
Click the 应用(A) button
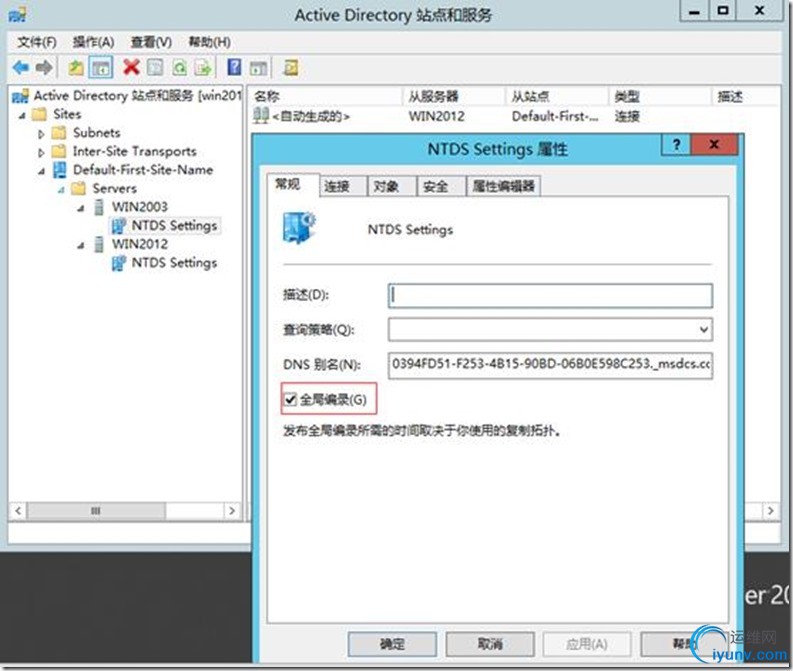pyautogui.click(x=587, y=644)
